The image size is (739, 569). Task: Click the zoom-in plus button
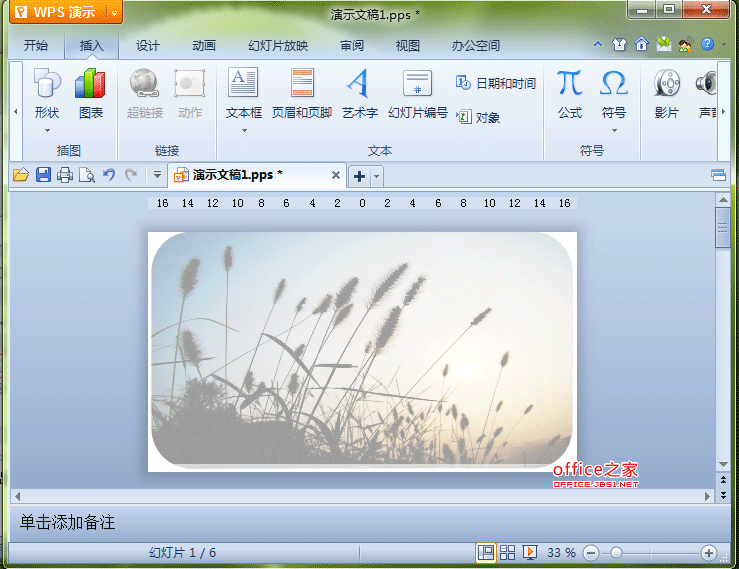pos(708,553)
